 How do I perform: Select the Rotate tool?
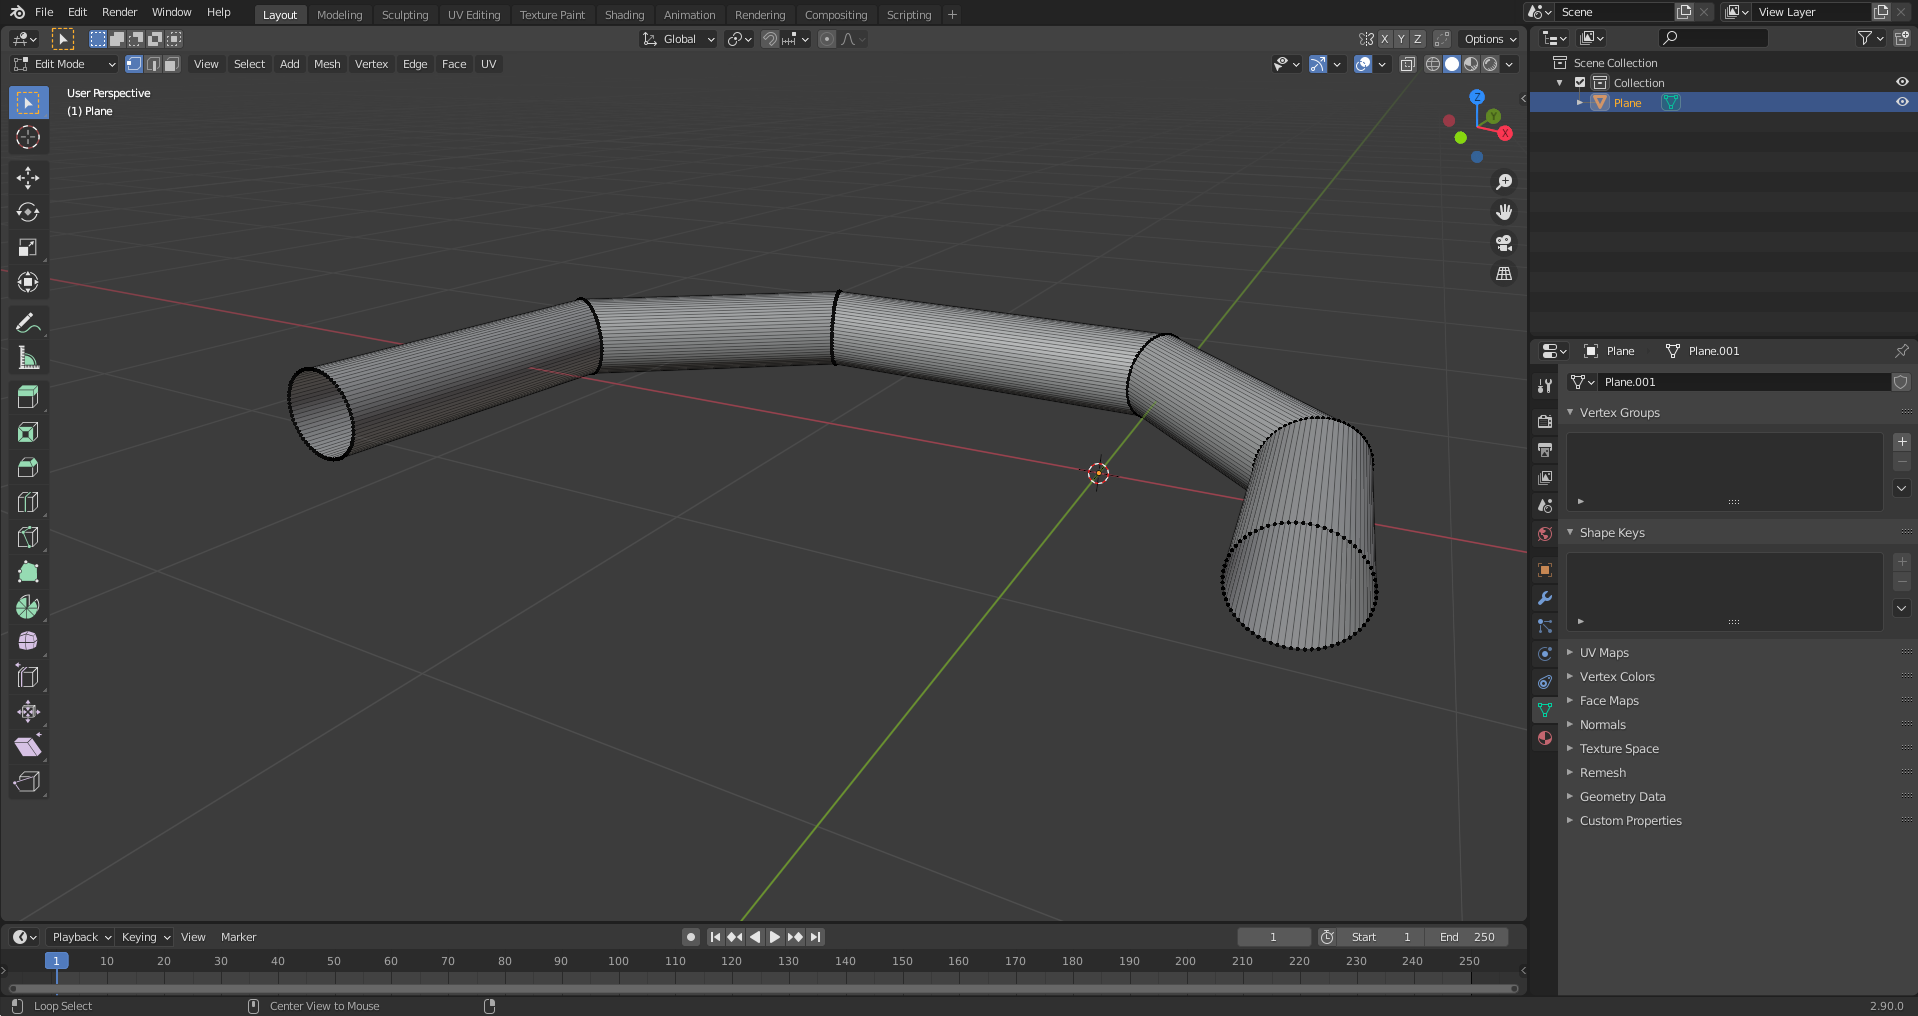tap(28, 213)
